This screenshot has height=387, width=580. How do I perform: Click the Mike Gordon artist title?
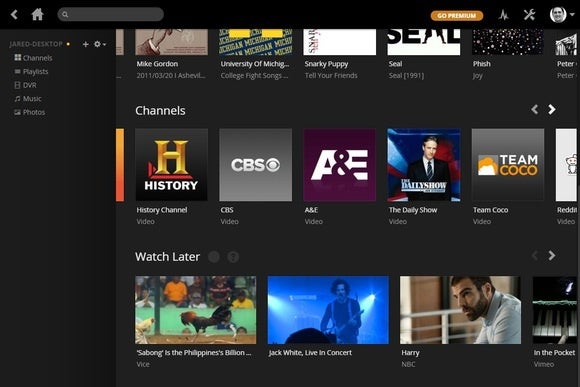click(157, 64)
